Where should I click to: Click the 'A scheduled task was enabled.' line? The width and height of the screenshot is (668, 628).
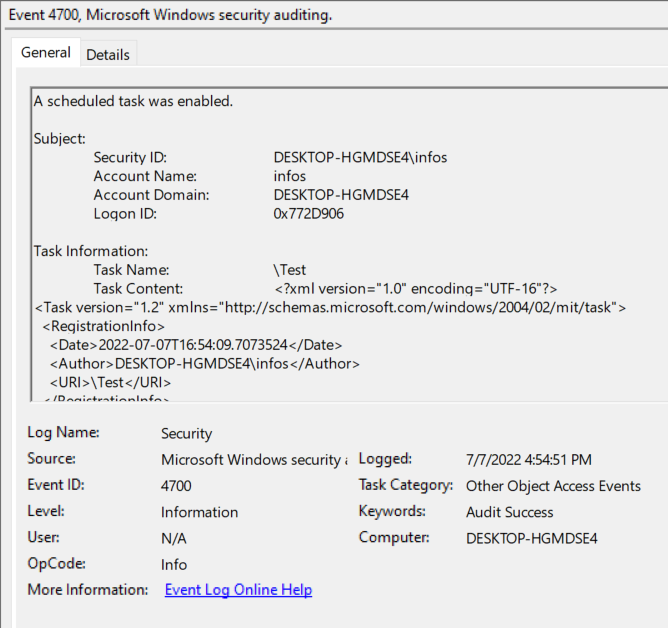tap(133, 101)
